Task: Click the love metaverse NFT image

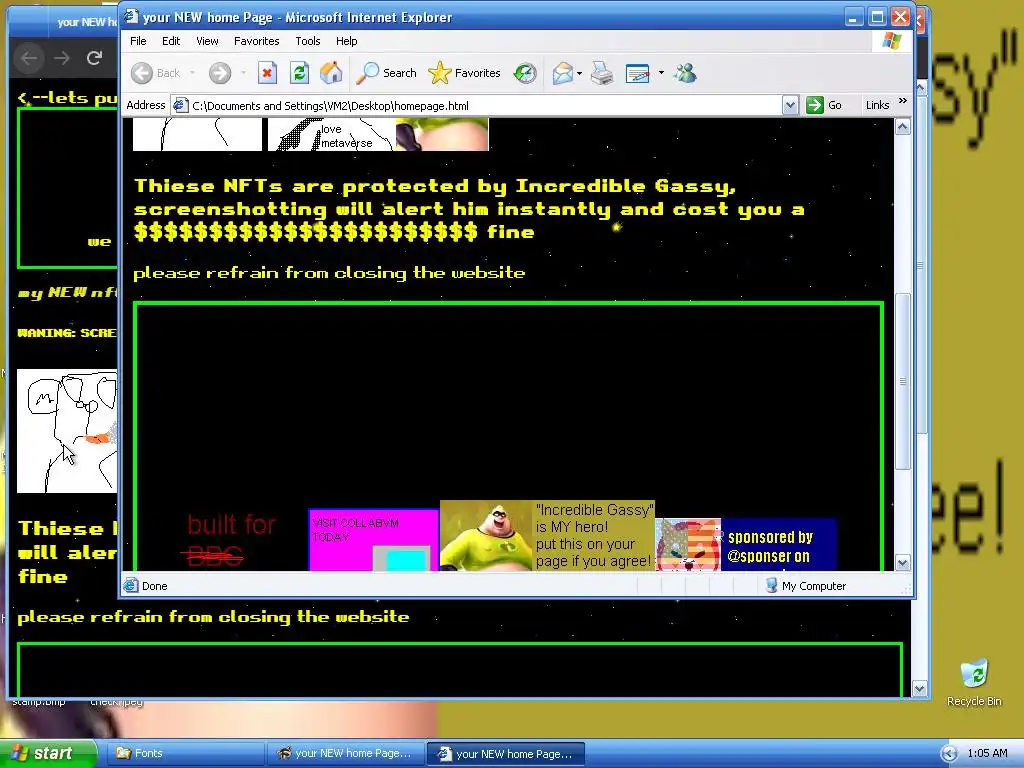Action: (x=331, y=135)
